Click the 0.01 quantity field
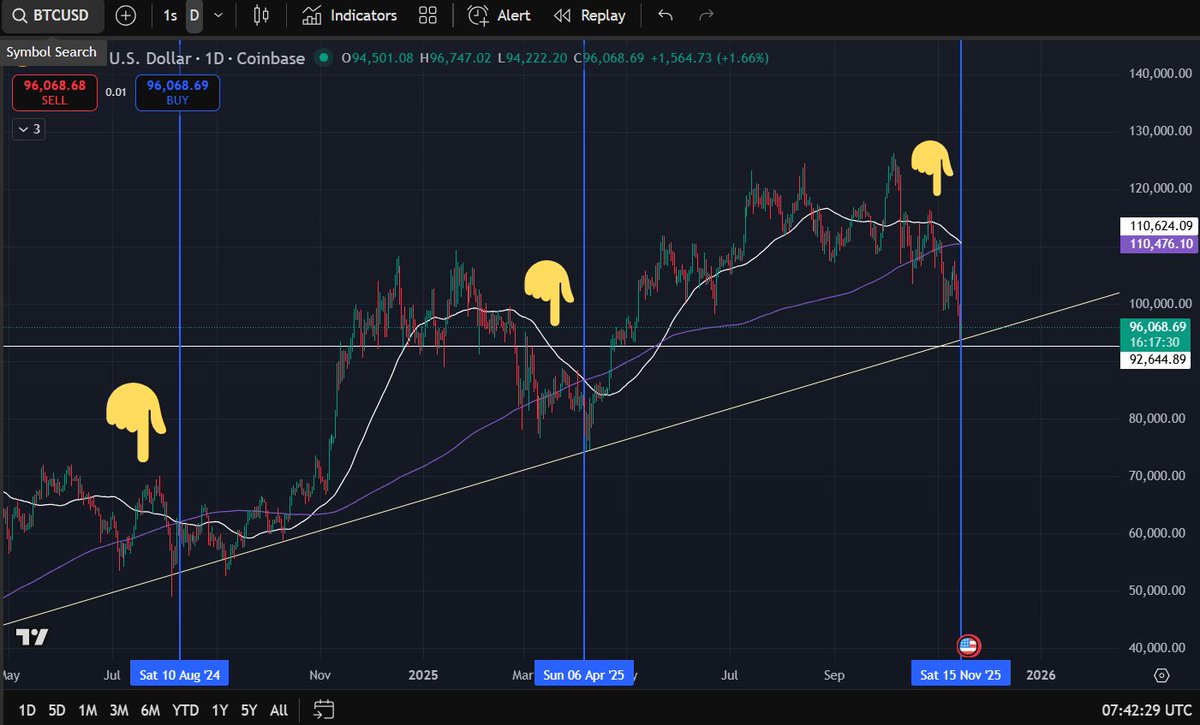The image size is (1200, 725). pos(113,91)
